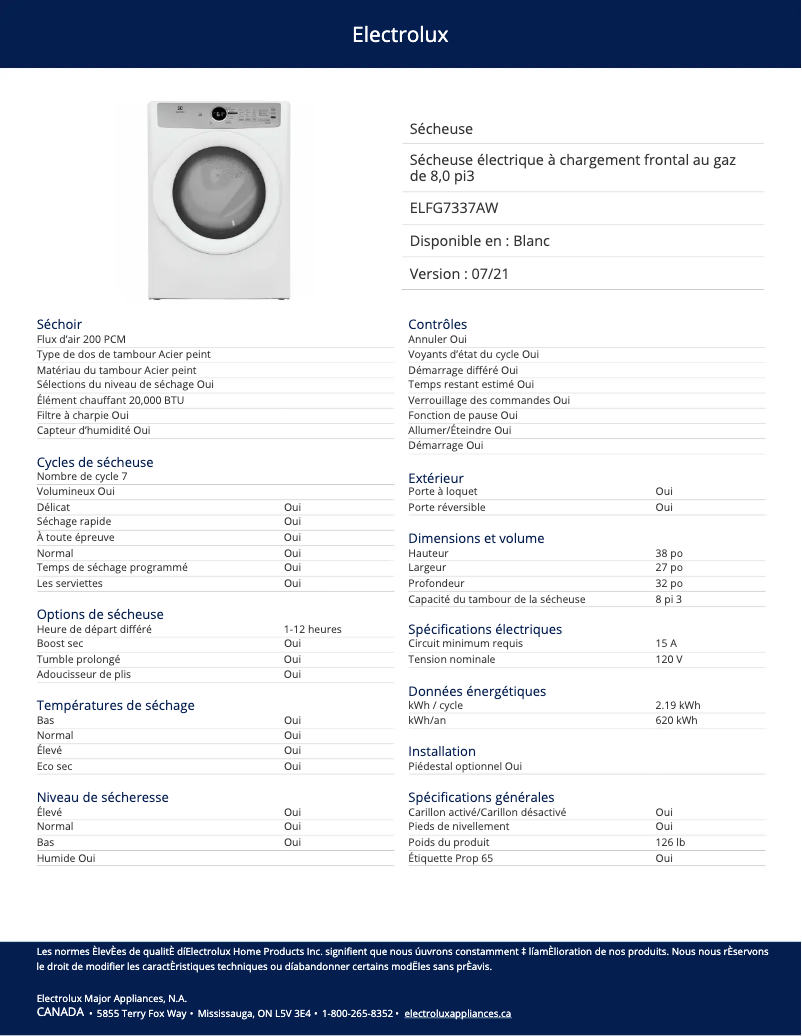Click the Séchoir section heading
The width and height of the screenshot is (802, 1036).
(57, 324)
